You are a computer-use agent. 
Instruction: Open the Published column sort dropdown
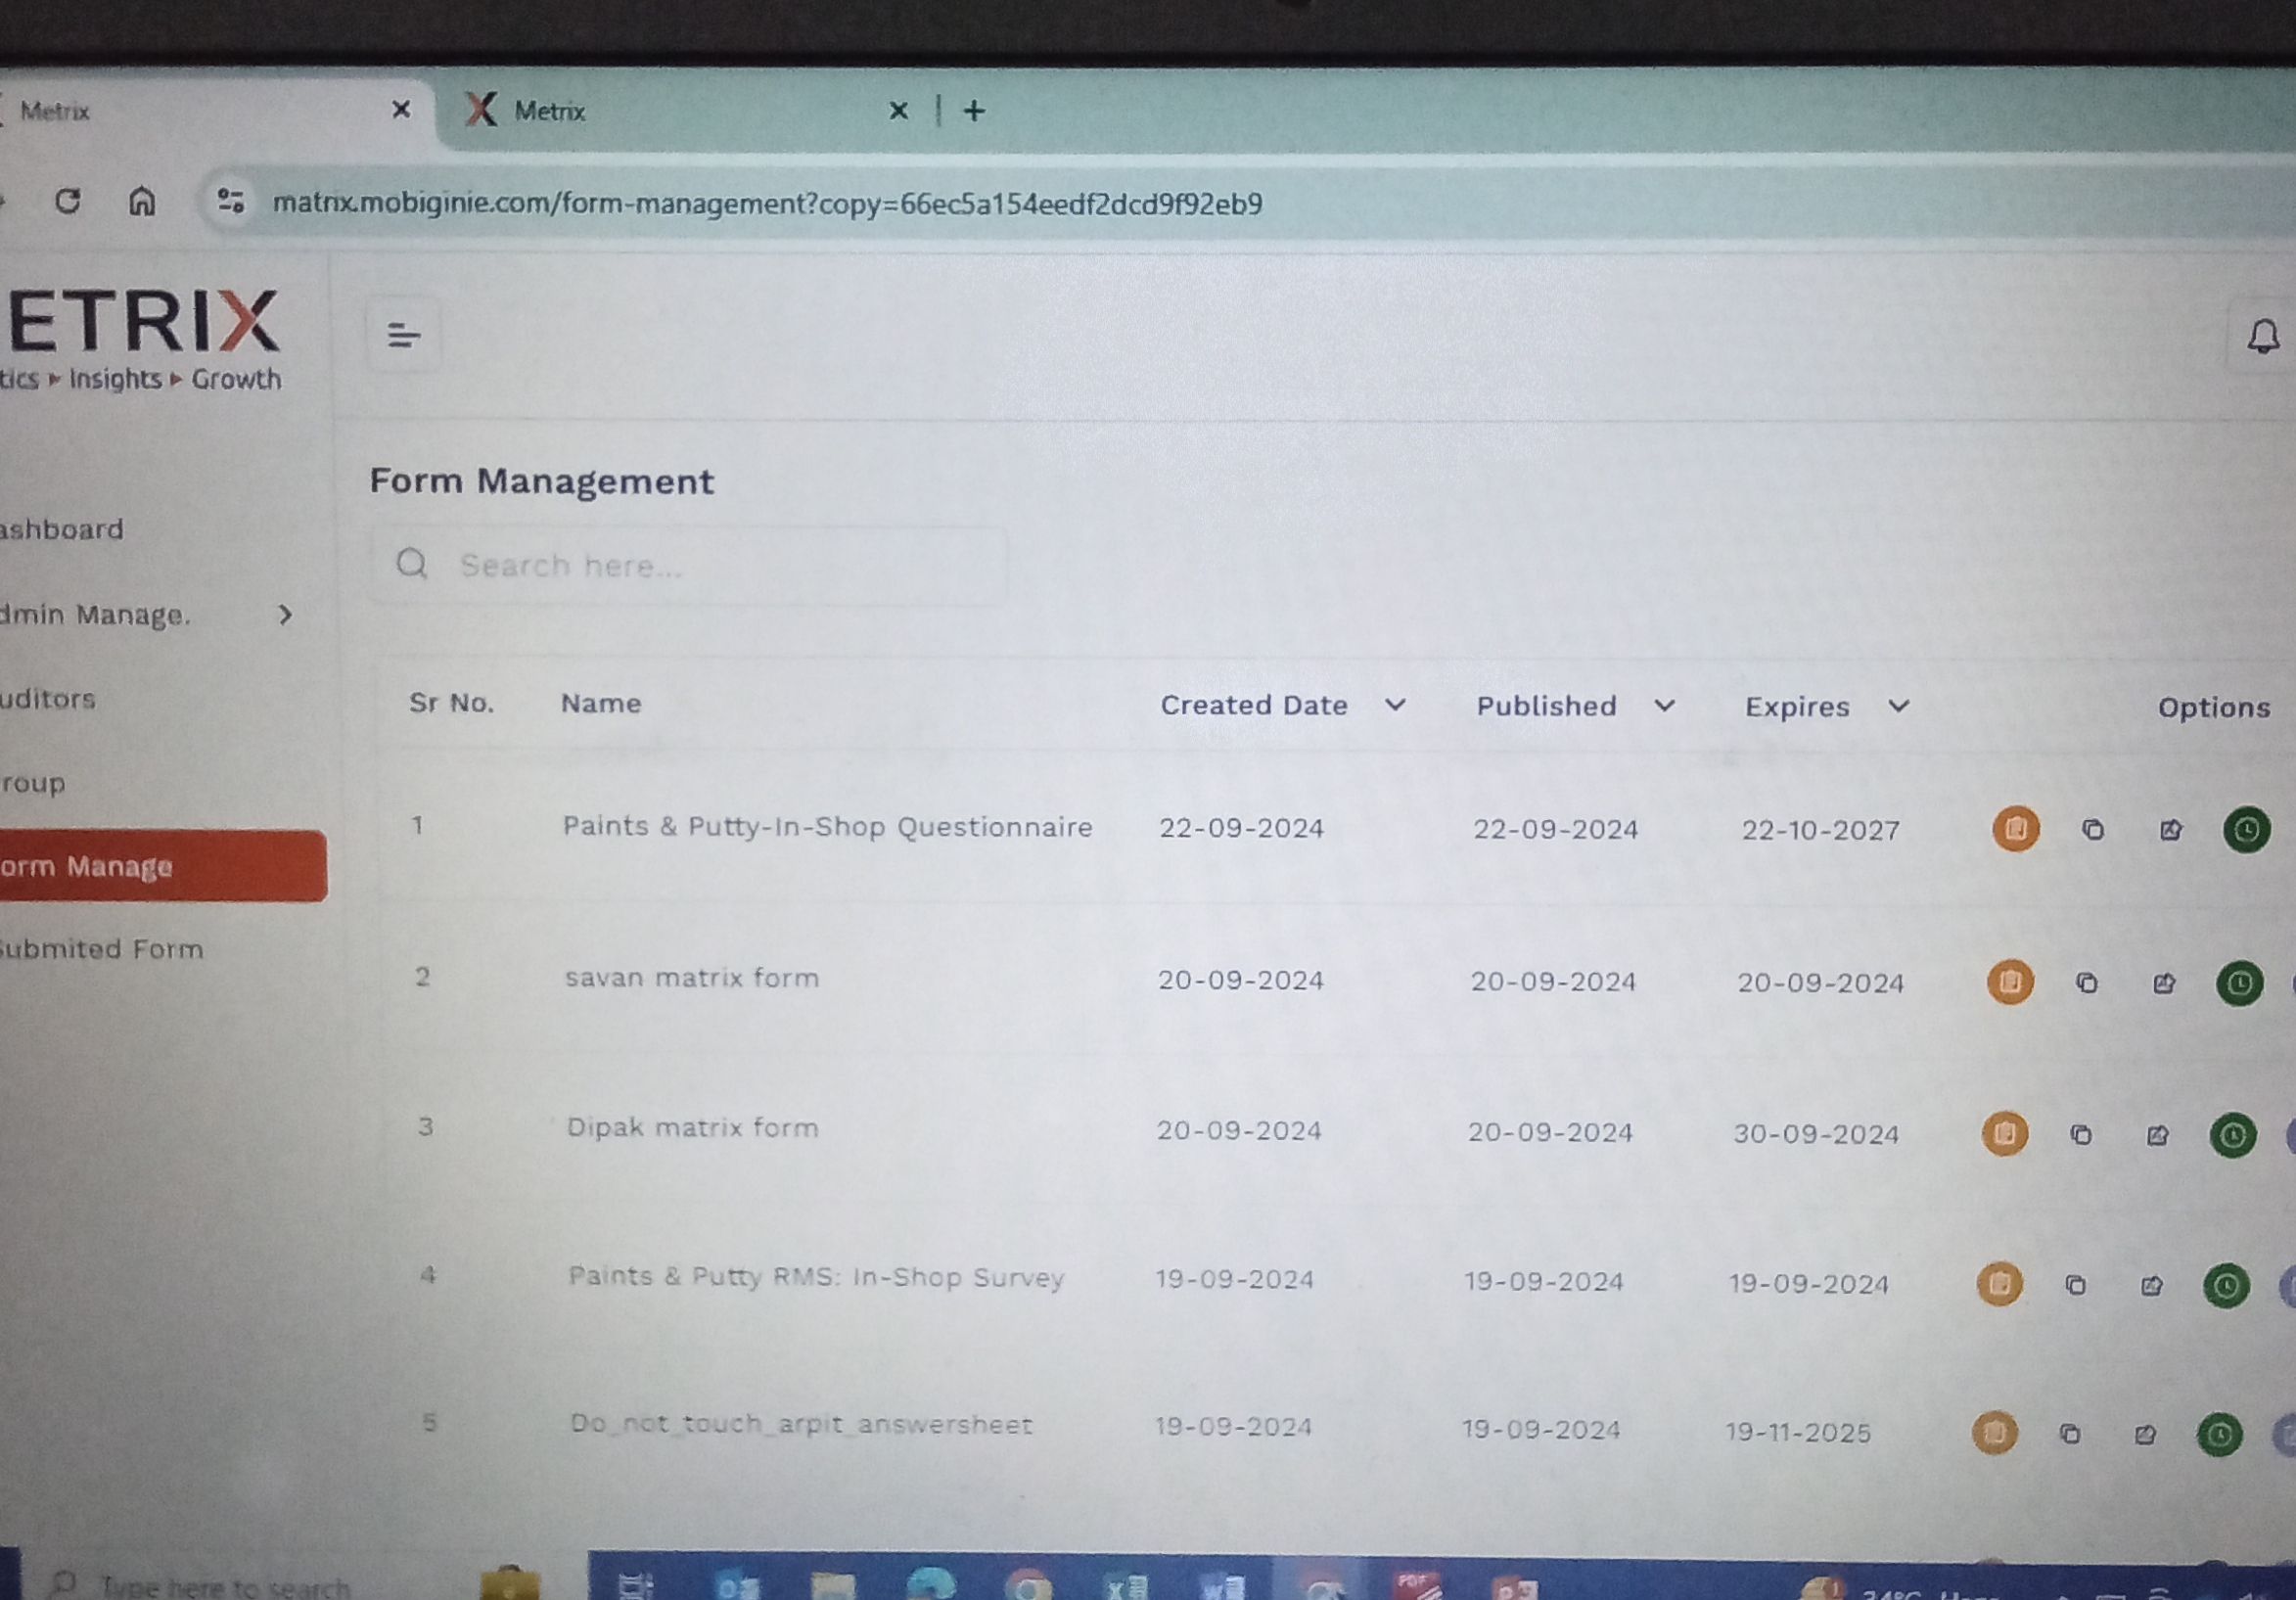[1664, 706]
